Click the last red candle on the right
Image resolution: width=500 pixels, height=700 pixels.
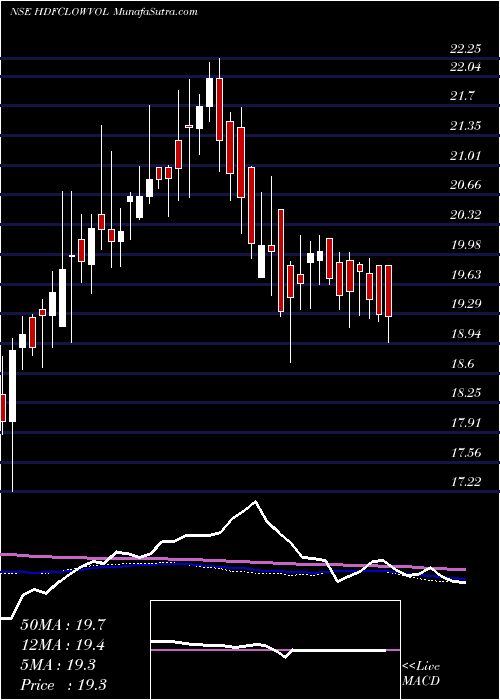tap(388, 291)
